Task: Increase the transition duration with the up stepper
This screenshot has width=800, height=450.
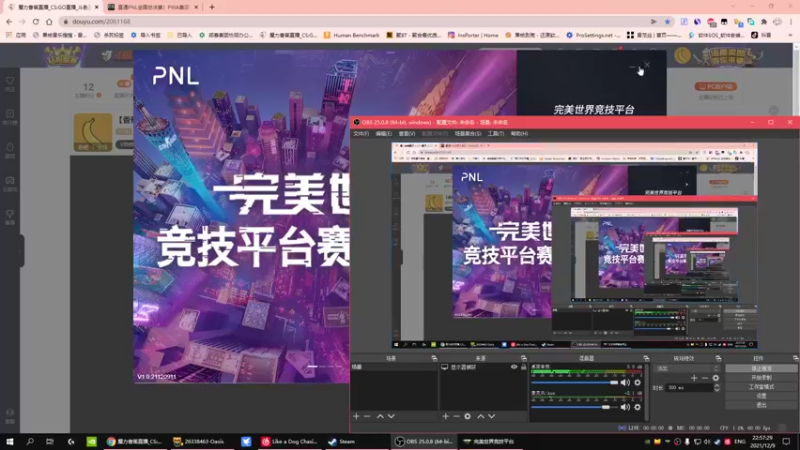Action: [x=717, y=386]
